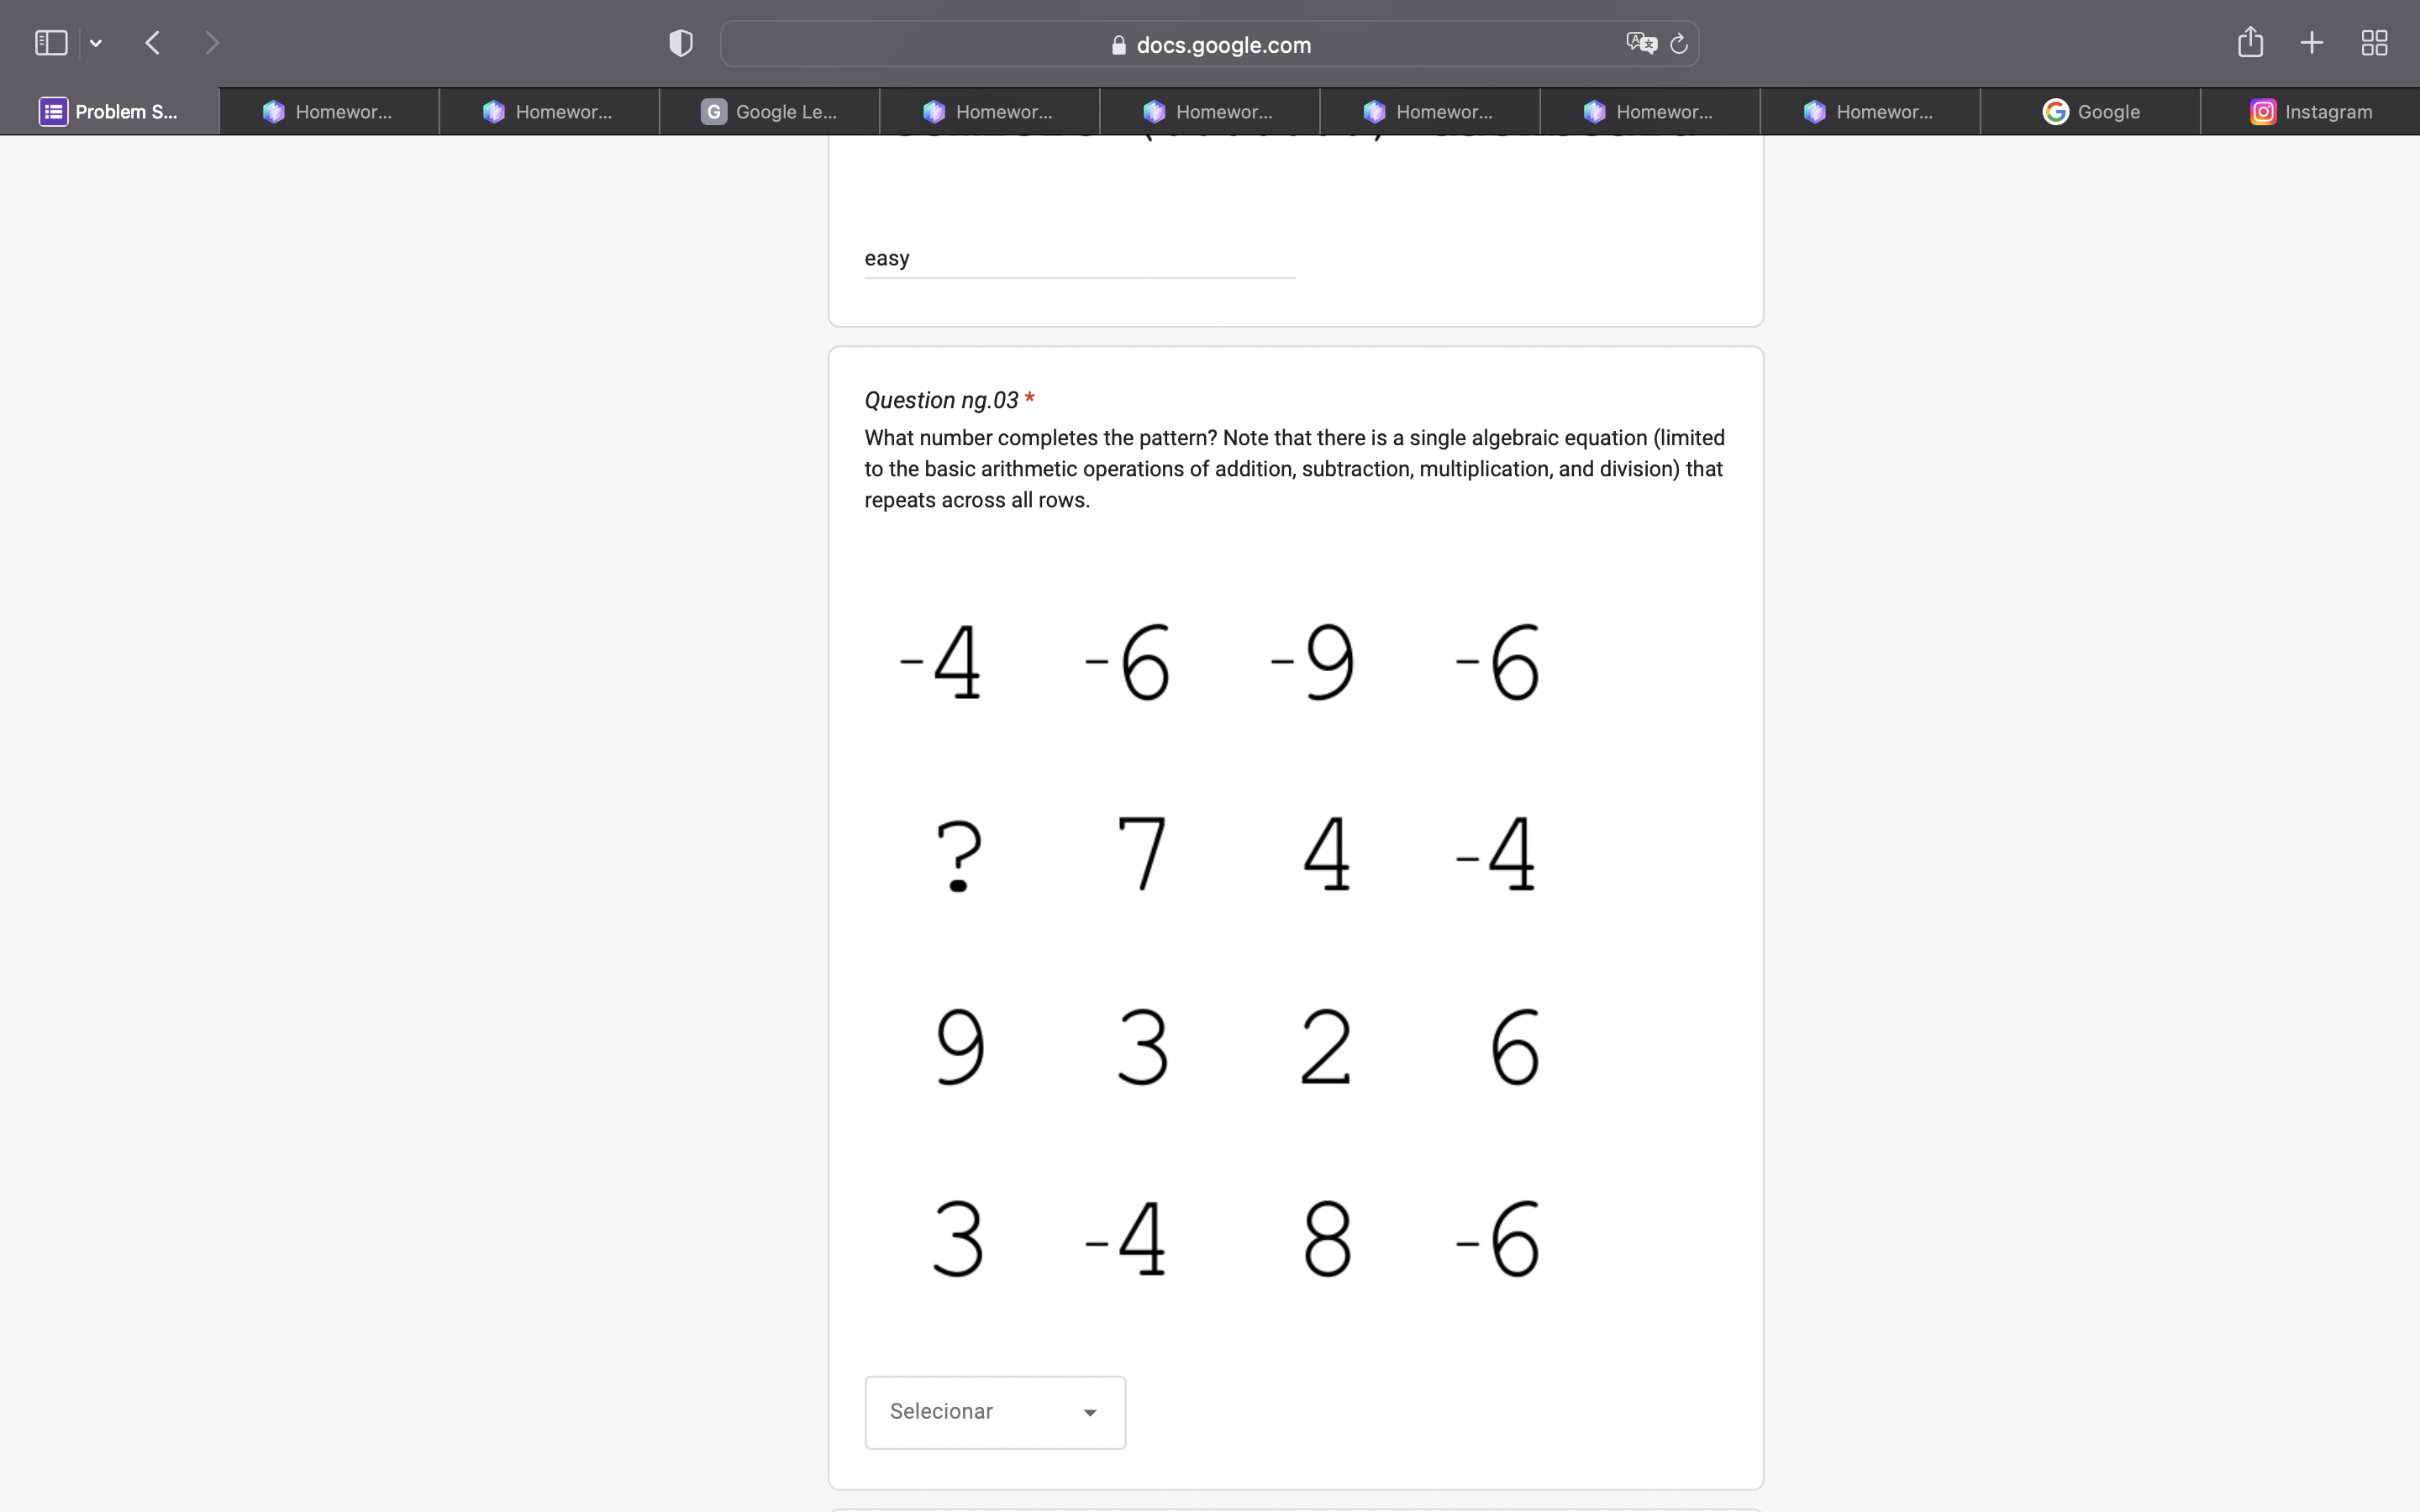
Task: Click the number 2 in the third row
Action: [1326, 1047]
